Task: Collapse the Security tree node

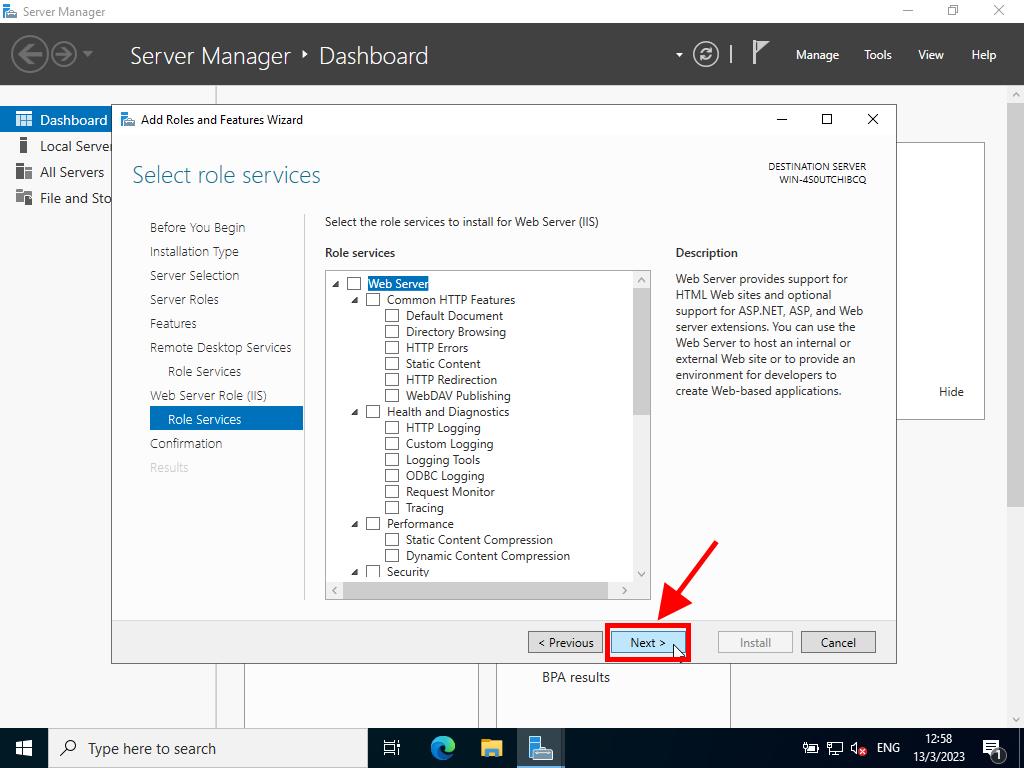Action: (x=355, y=572)
